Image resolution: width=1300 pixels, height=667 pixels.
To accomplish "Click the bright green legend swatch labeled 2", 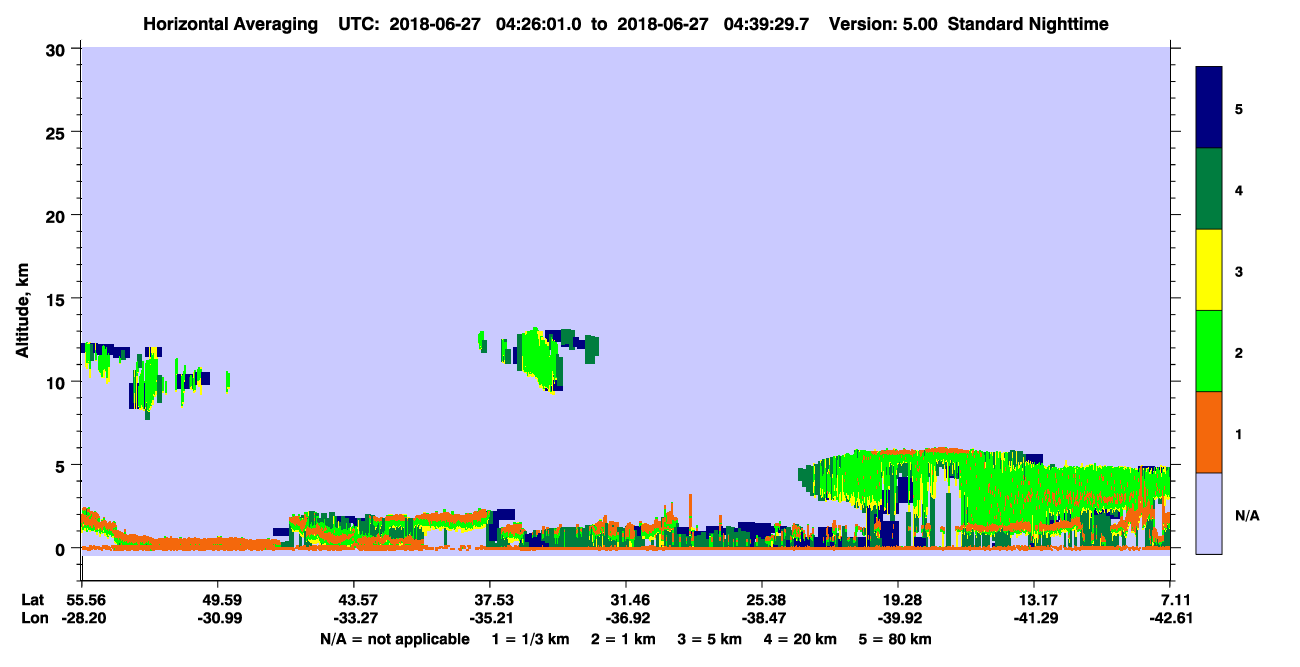I will [x=1209, y=351].
